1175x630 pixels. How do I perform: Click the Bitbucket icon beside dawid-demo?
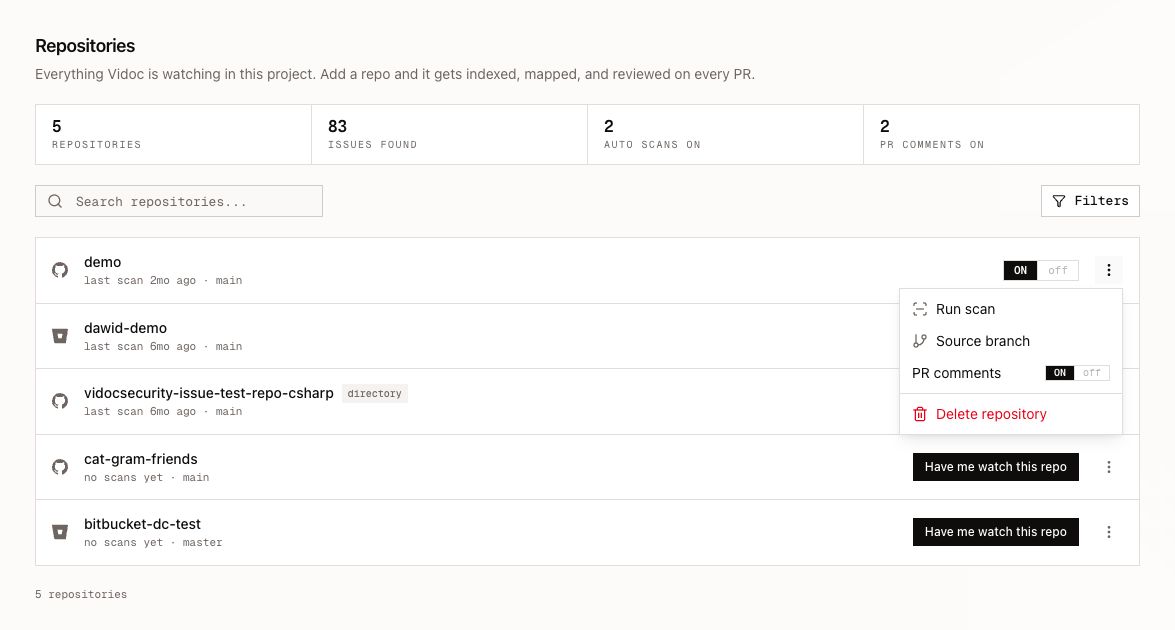(60, 336)
